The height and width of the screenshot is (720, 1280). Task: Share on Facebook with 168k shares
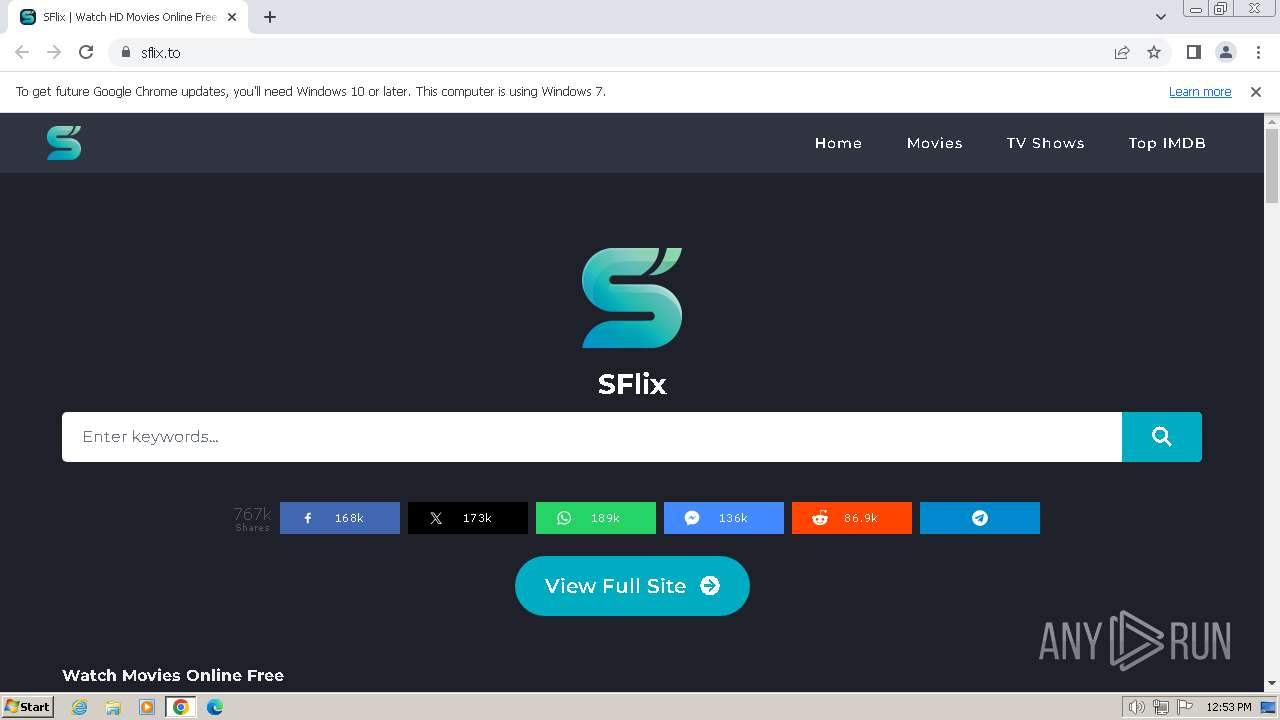pyautogui.click(x=340, y=518)
